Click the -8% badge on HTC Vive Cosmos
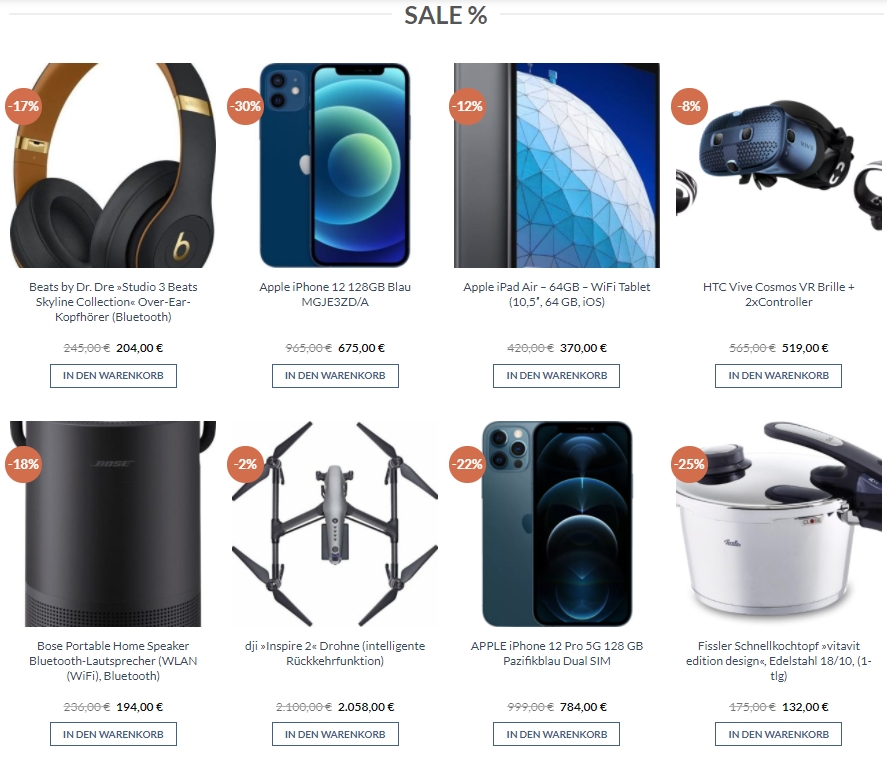This screenshot has height=763, width=887. [689, 106]
